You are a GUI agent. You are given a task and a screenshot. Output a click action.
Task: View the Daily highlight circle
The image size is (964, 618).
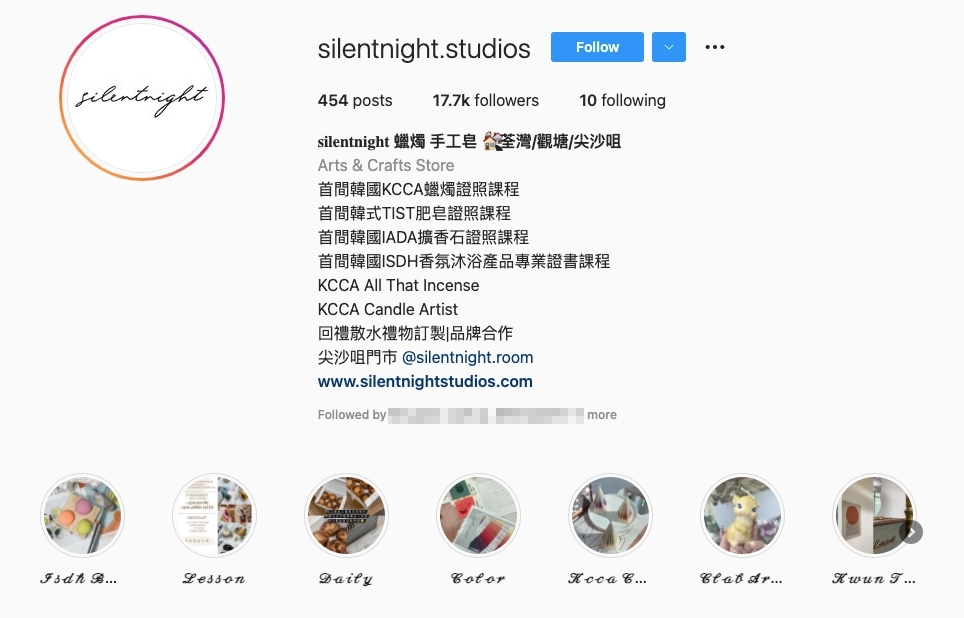346,515
